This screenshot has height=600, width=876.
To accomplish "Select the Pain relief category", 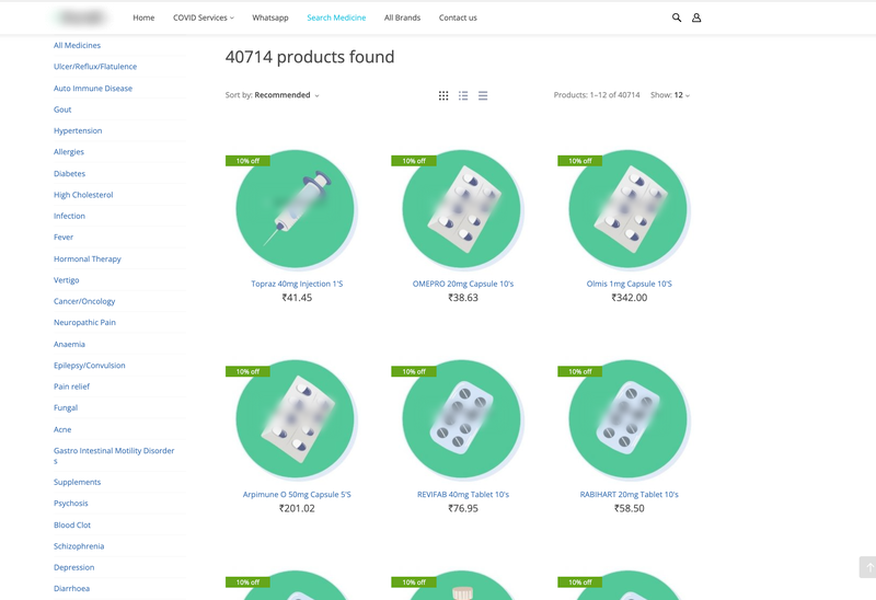I will 72,387.
